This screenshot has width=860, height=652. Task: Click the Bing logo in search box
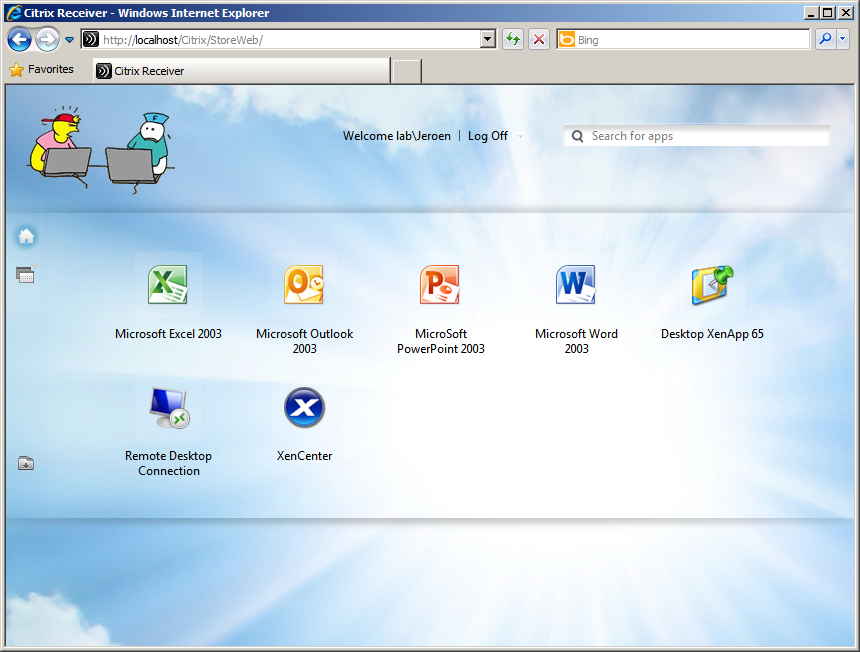pyautogui.click(x=567, y=39)
